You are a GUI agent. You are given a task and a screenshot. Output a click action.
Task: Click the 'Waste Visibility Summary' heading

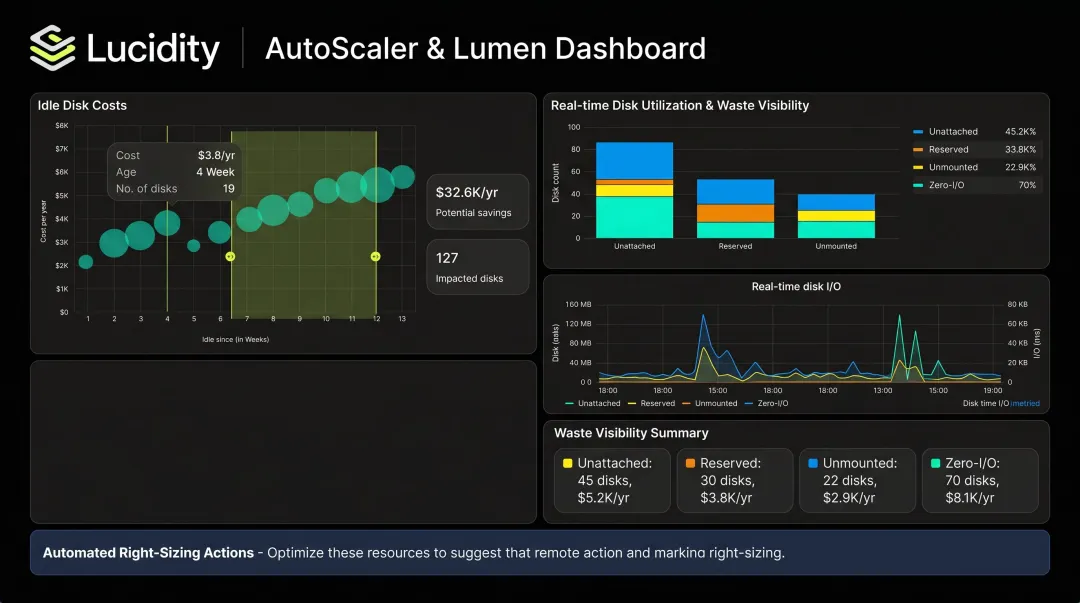(x=631, y=433)
